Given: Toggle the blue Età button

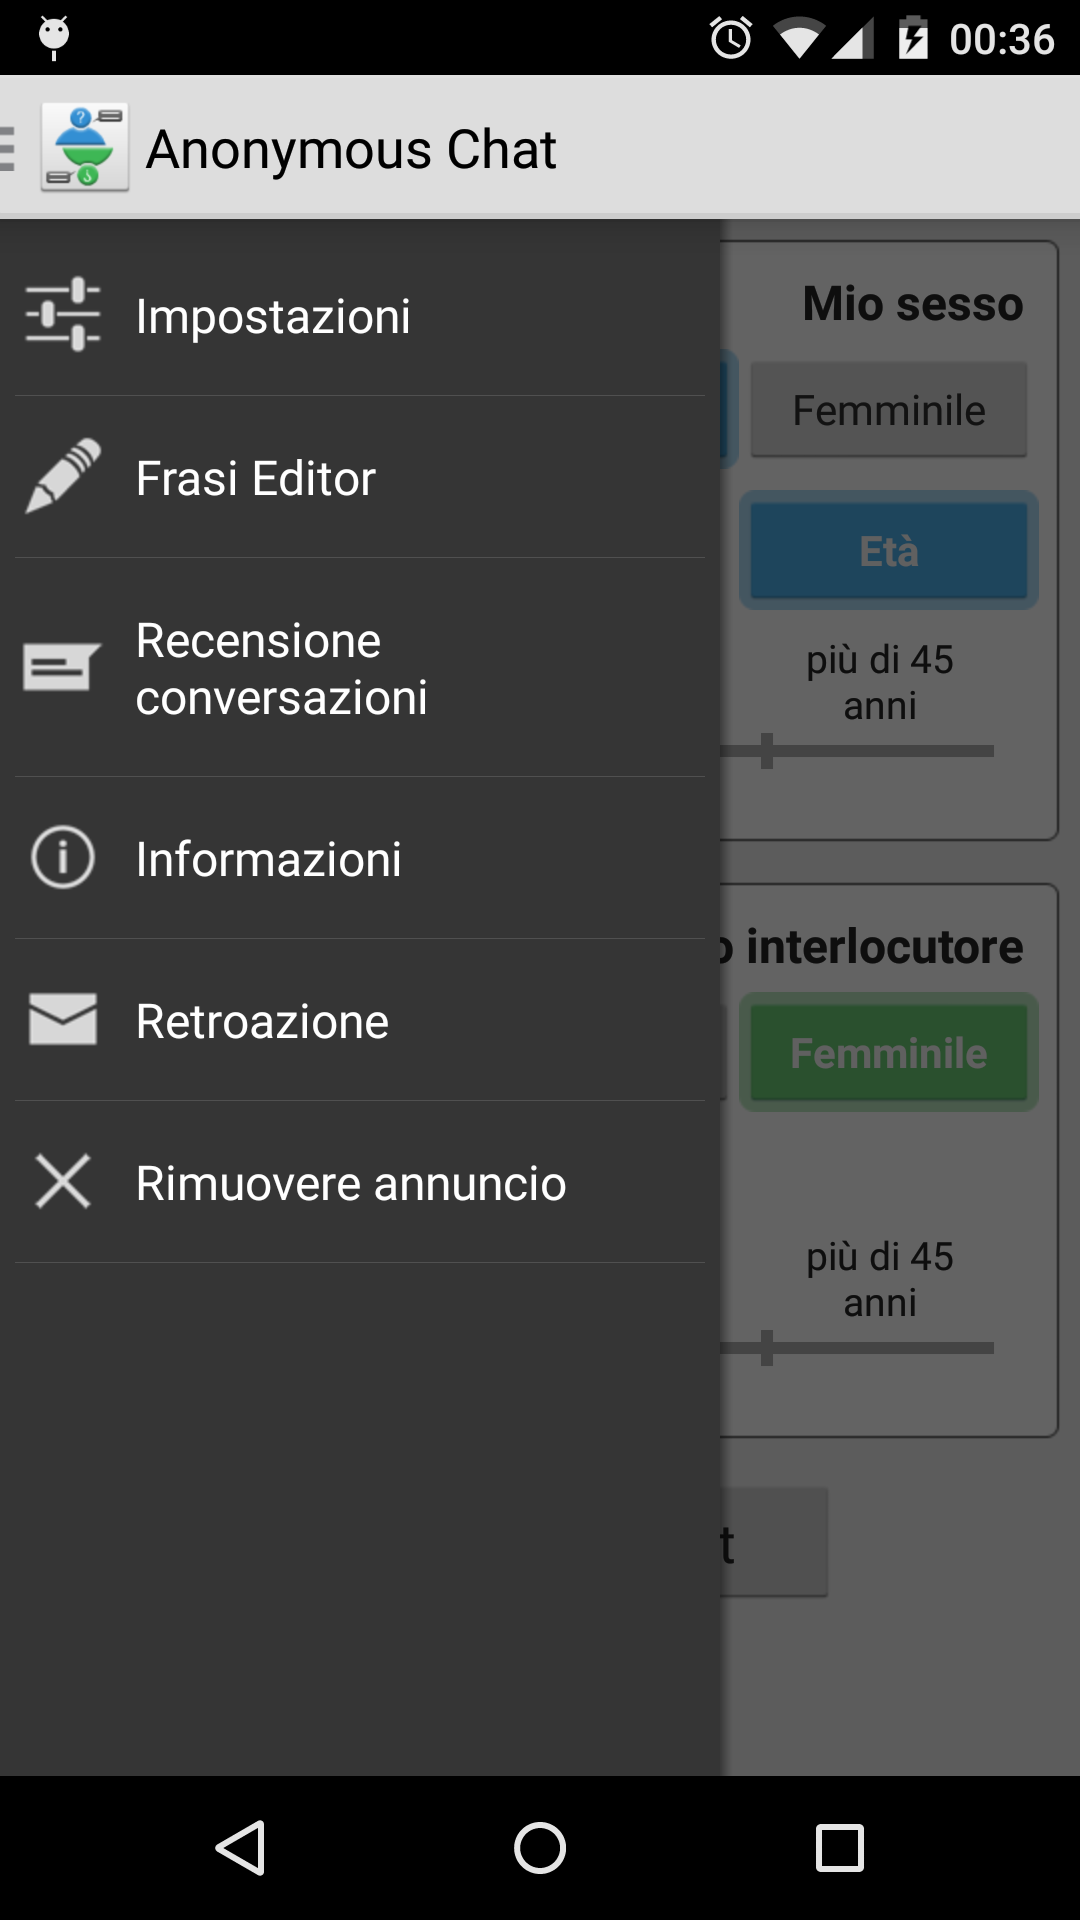Looking at the screenshot, I should point(889,551).
